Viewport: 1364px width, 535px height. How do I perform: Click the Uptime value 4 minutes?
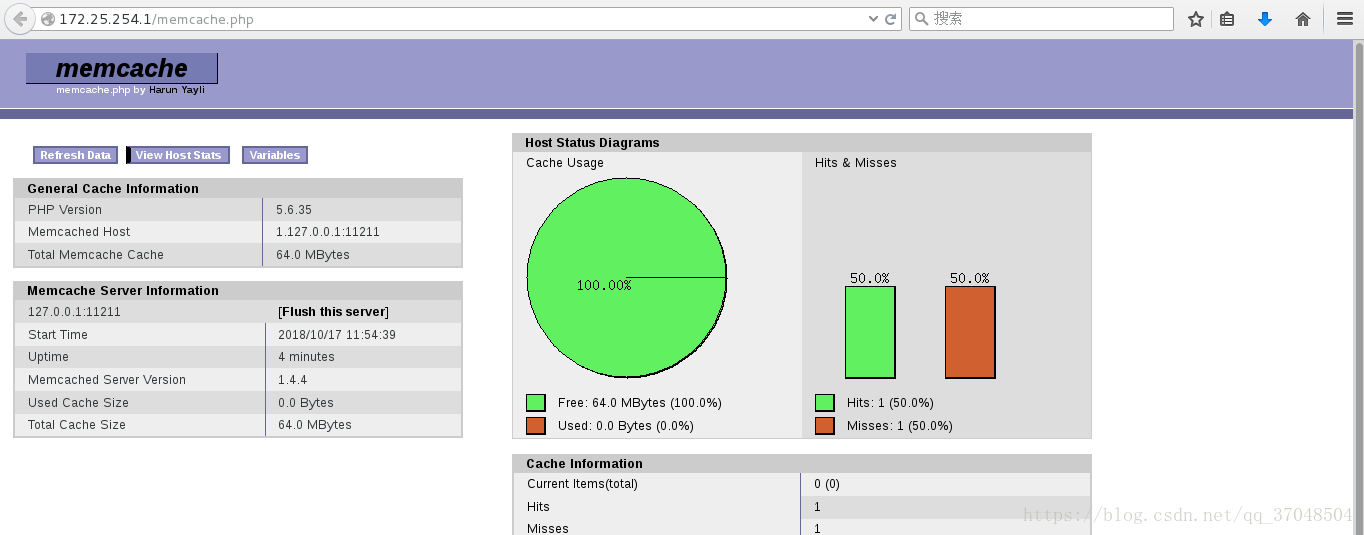(306, 357)
